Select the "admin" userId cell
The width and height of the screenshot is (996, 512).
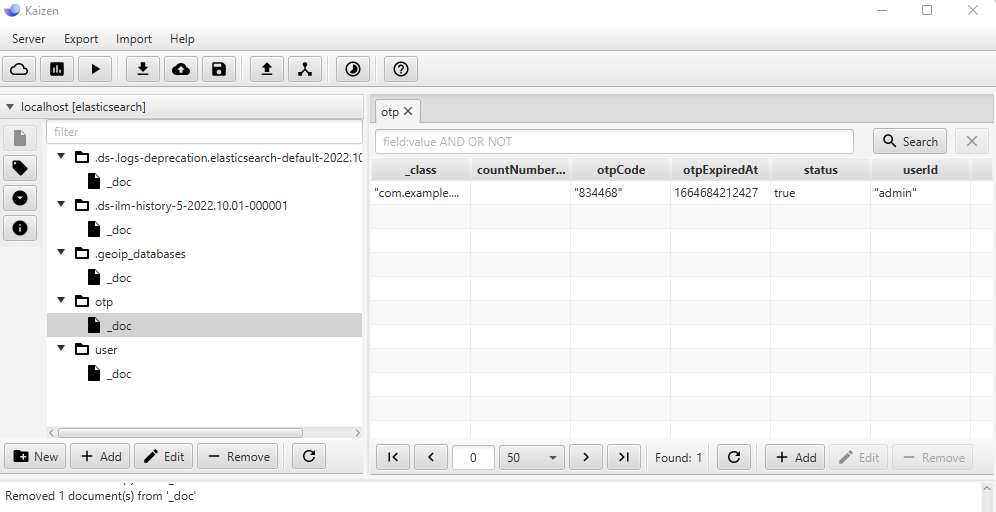pos(920,192)
